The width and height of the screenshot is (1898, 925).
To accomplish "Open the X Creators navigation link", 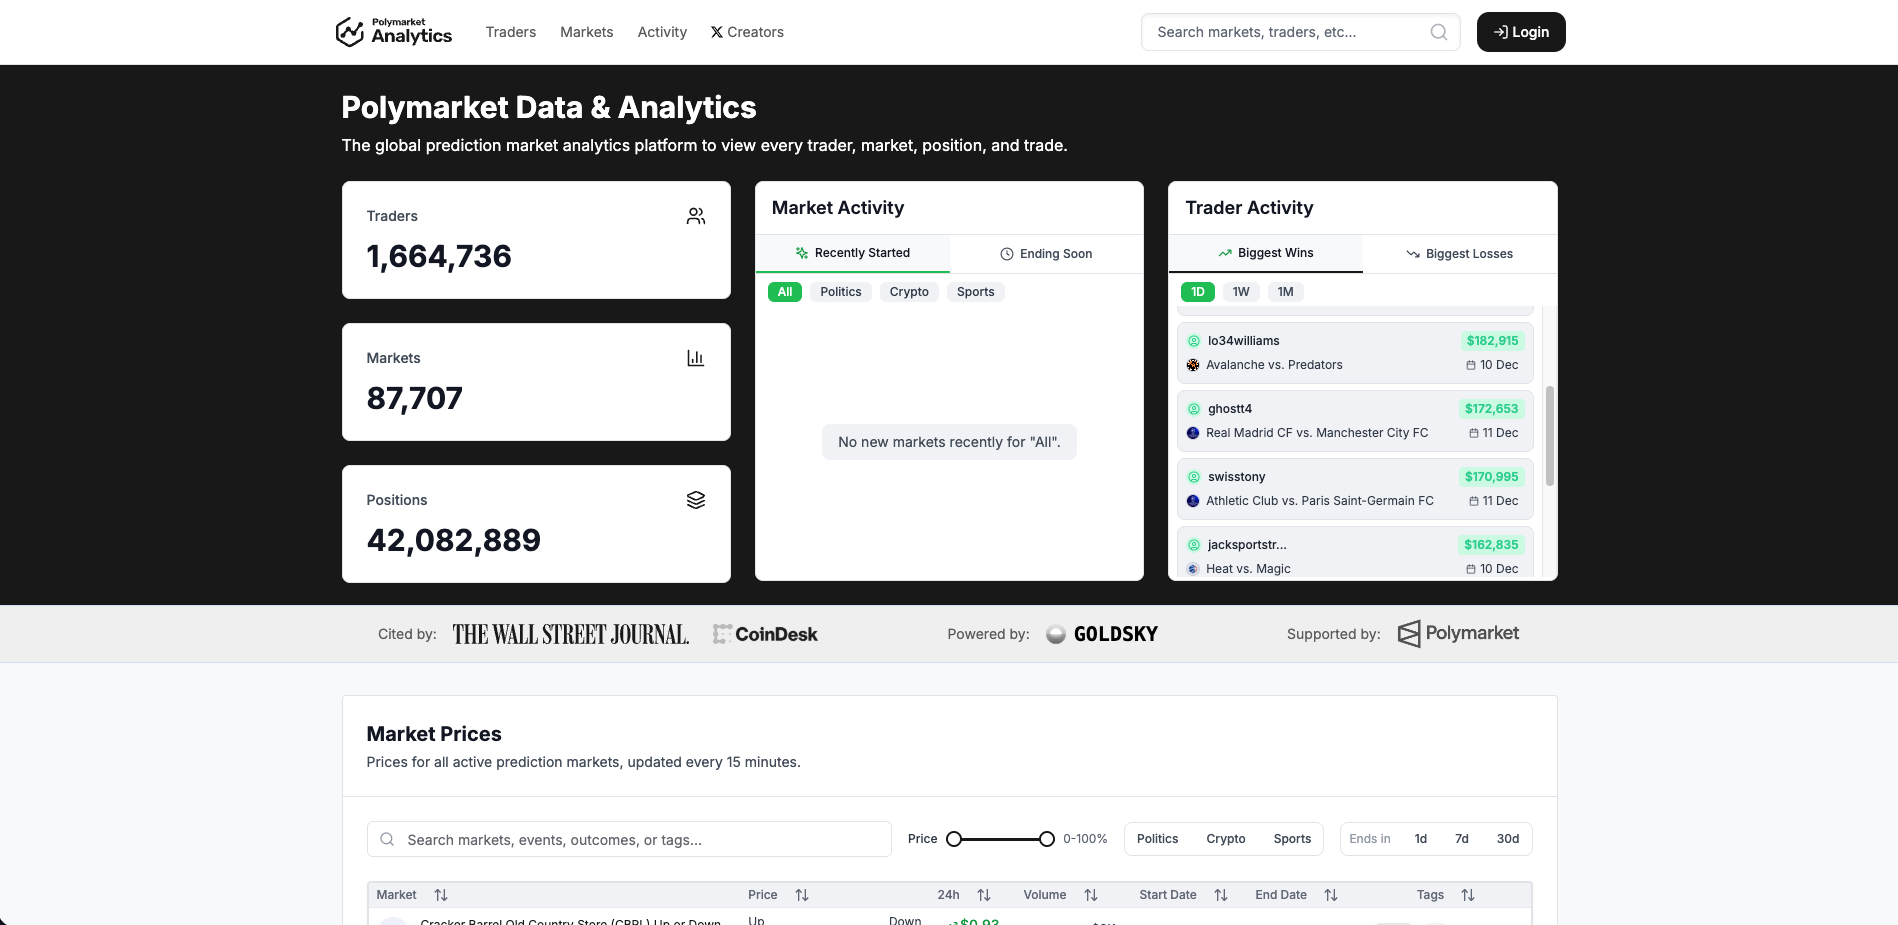I will coord(747,32).
